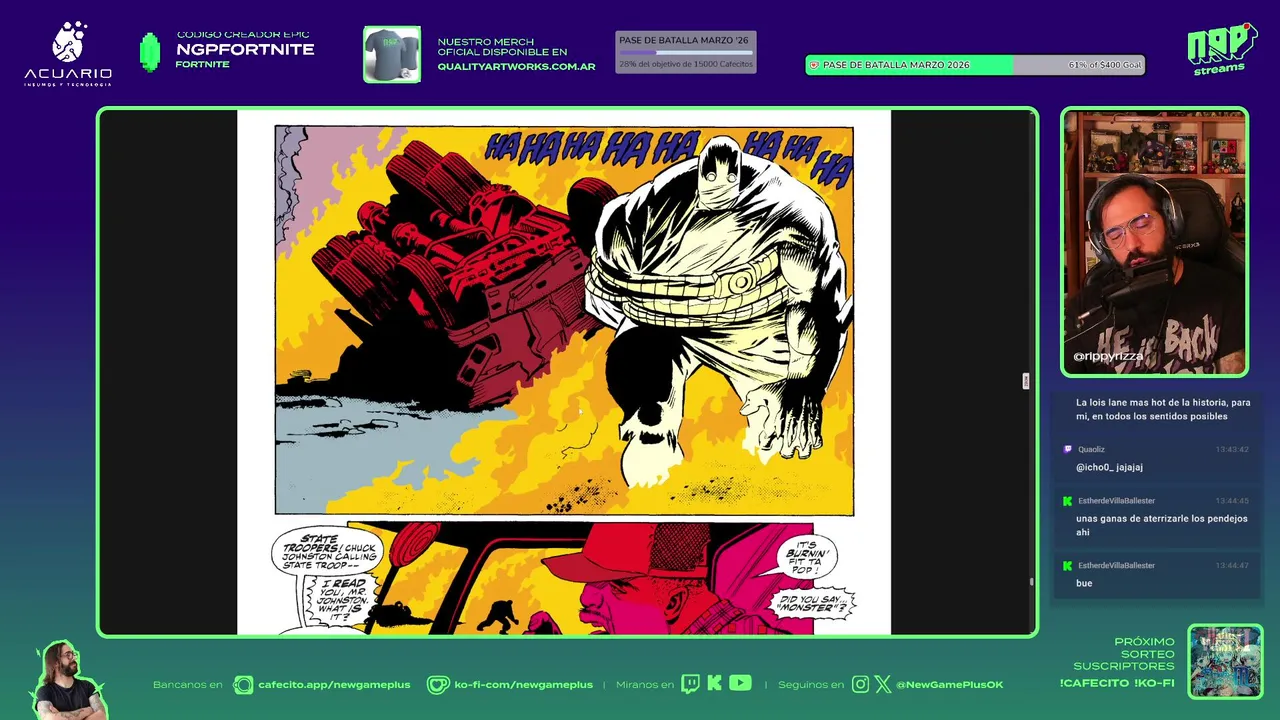Screen dimensions: 1280x720
Task: Click the "28% del objetivo" label
Action: coord(685,64)
